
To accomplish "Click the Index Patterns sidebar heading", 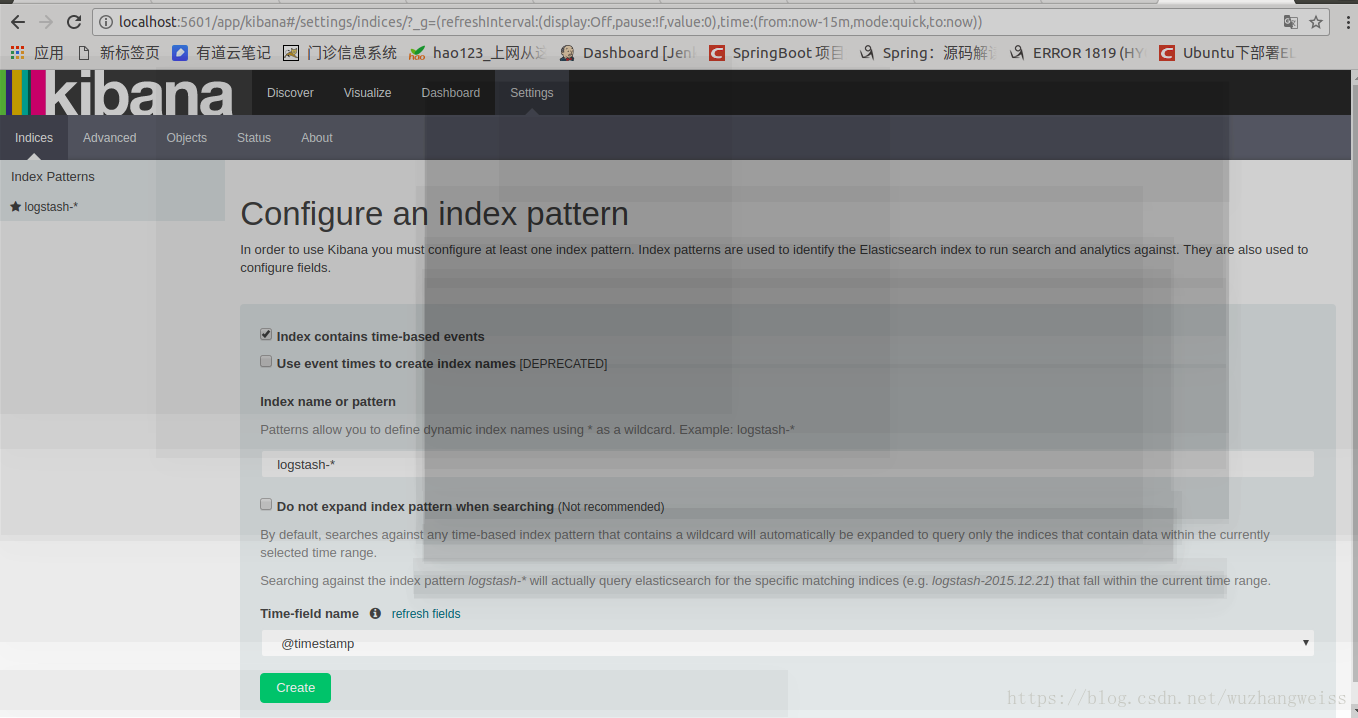I will tap(53, 176).
